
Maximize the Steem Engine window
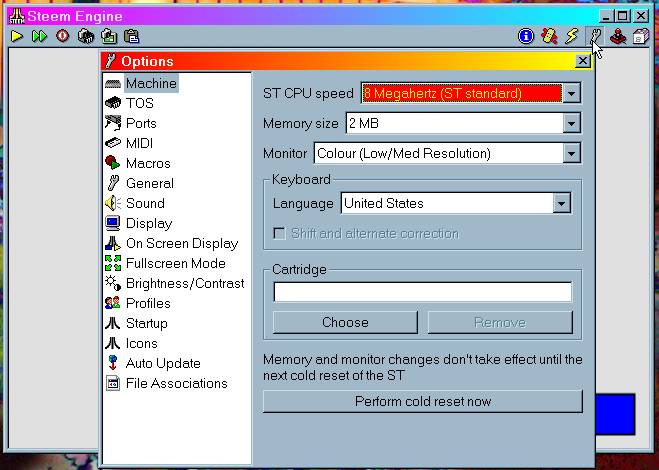tap(623, 16)
